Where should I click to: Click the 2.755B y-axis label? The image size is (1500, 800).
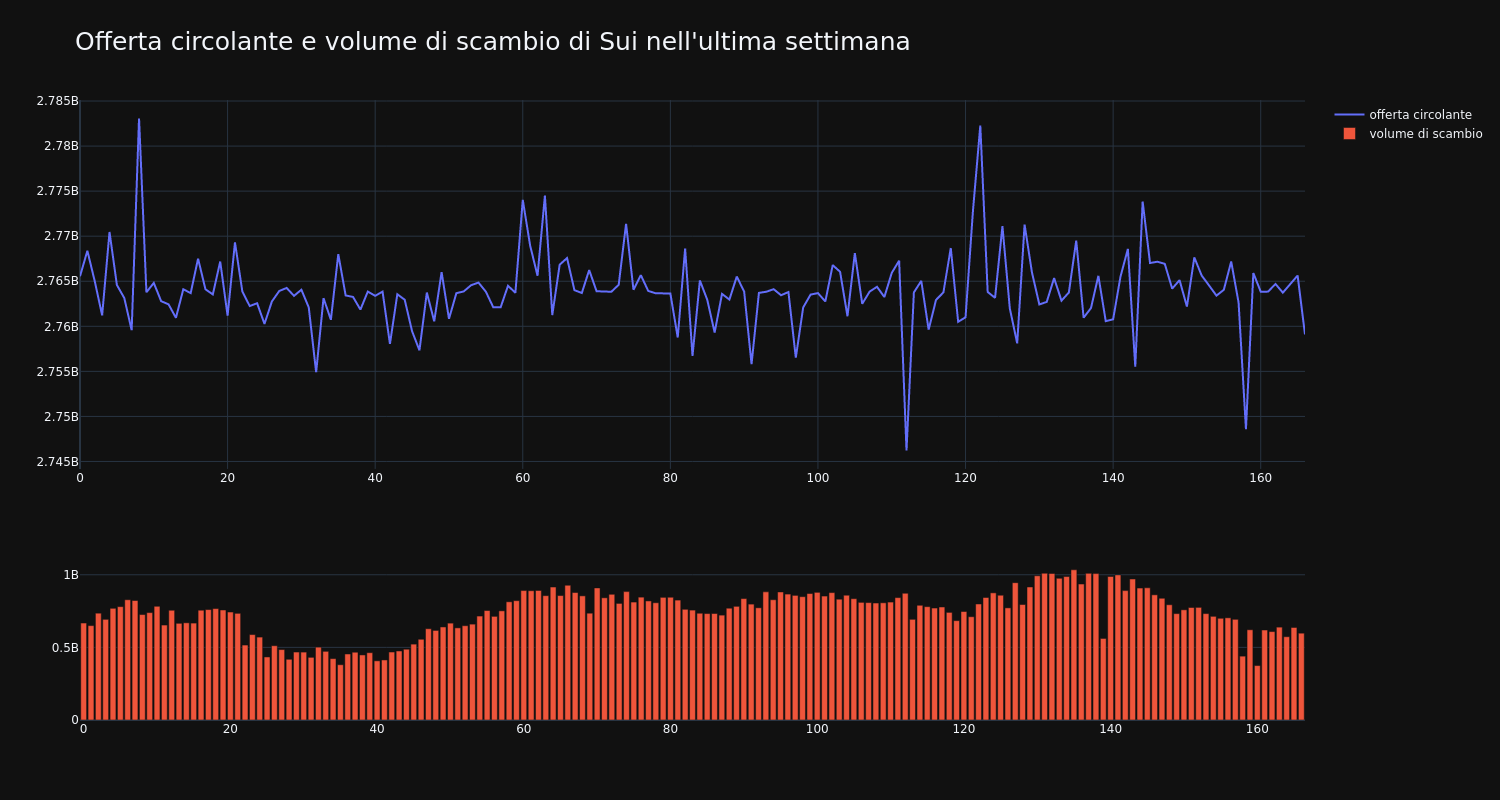pyautogui.click(x=57, y=371)
